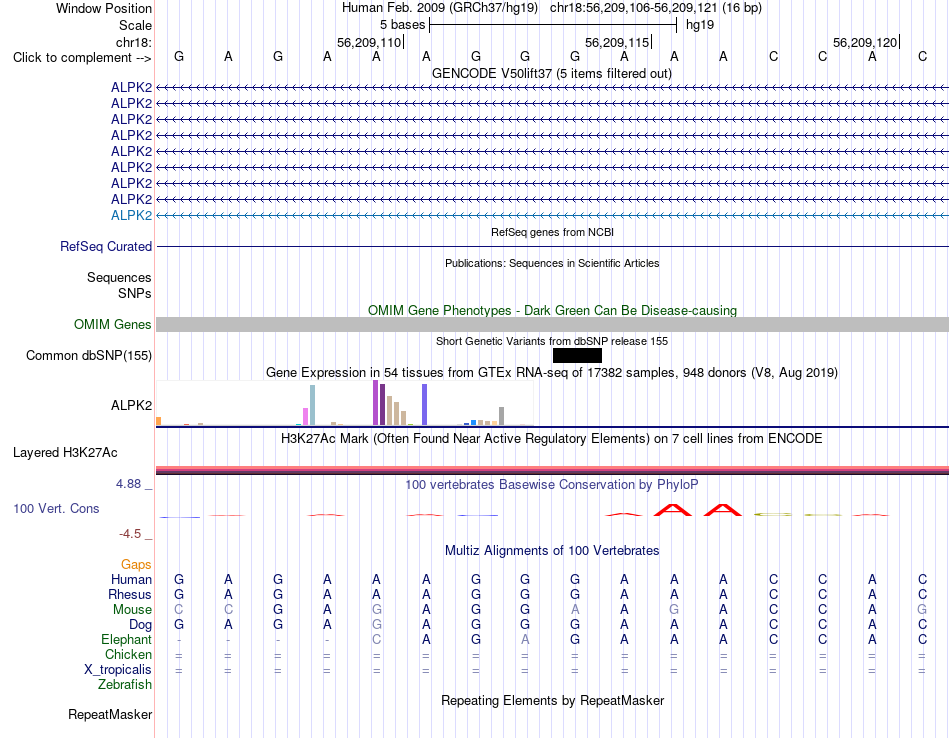This screenshot has width=950, height=738.
Task: Select the light-blue ALPK2 transcript label
Action: (x=131, y=215)
